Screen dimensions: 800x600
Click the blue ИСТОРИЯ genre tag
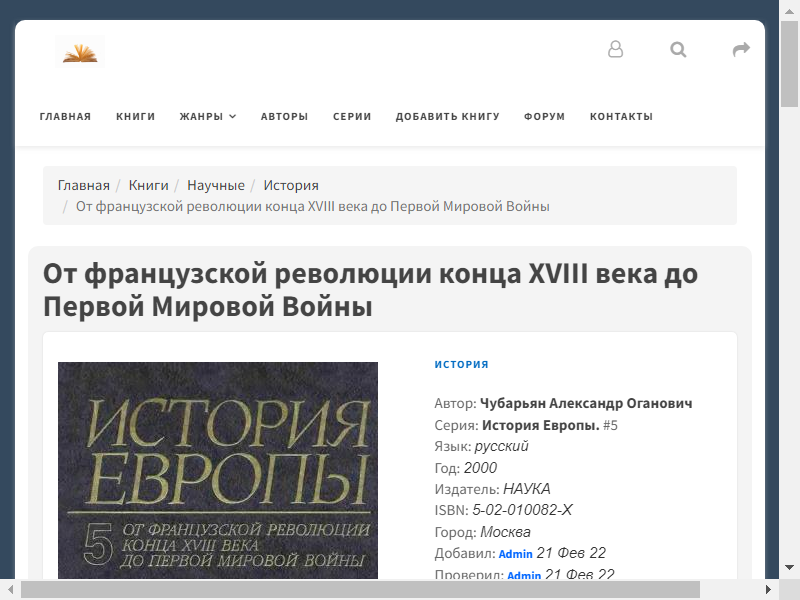pos(461,364)
